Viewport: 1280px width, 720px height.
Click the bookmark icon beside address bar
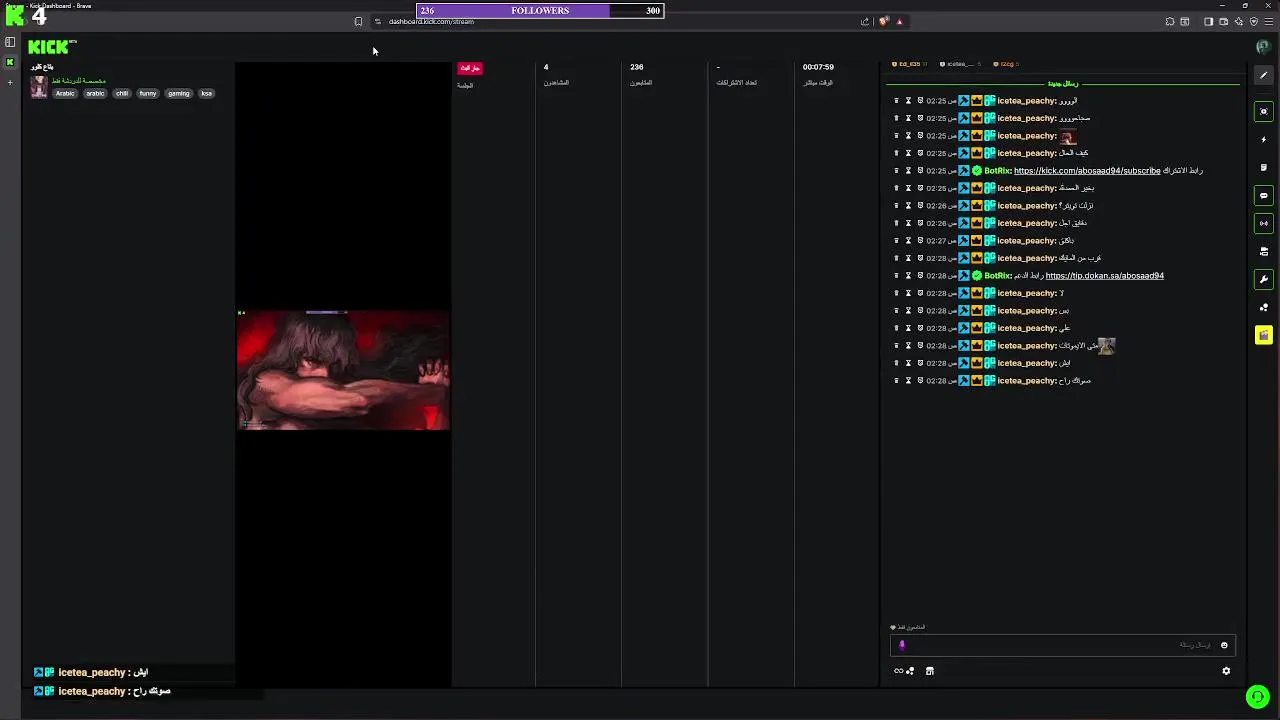pyautogui.click(x=358, y=21)
